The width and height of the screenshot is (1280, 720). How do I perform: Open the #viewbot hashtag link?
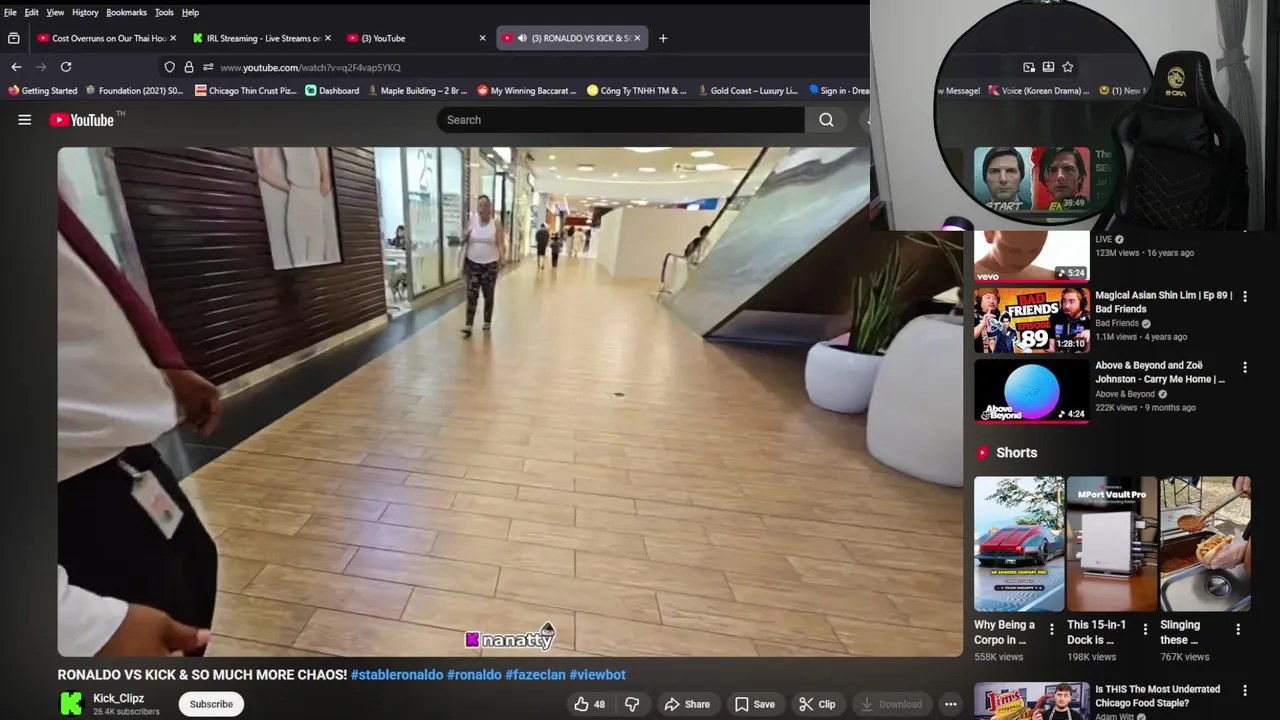pos(597,675)
